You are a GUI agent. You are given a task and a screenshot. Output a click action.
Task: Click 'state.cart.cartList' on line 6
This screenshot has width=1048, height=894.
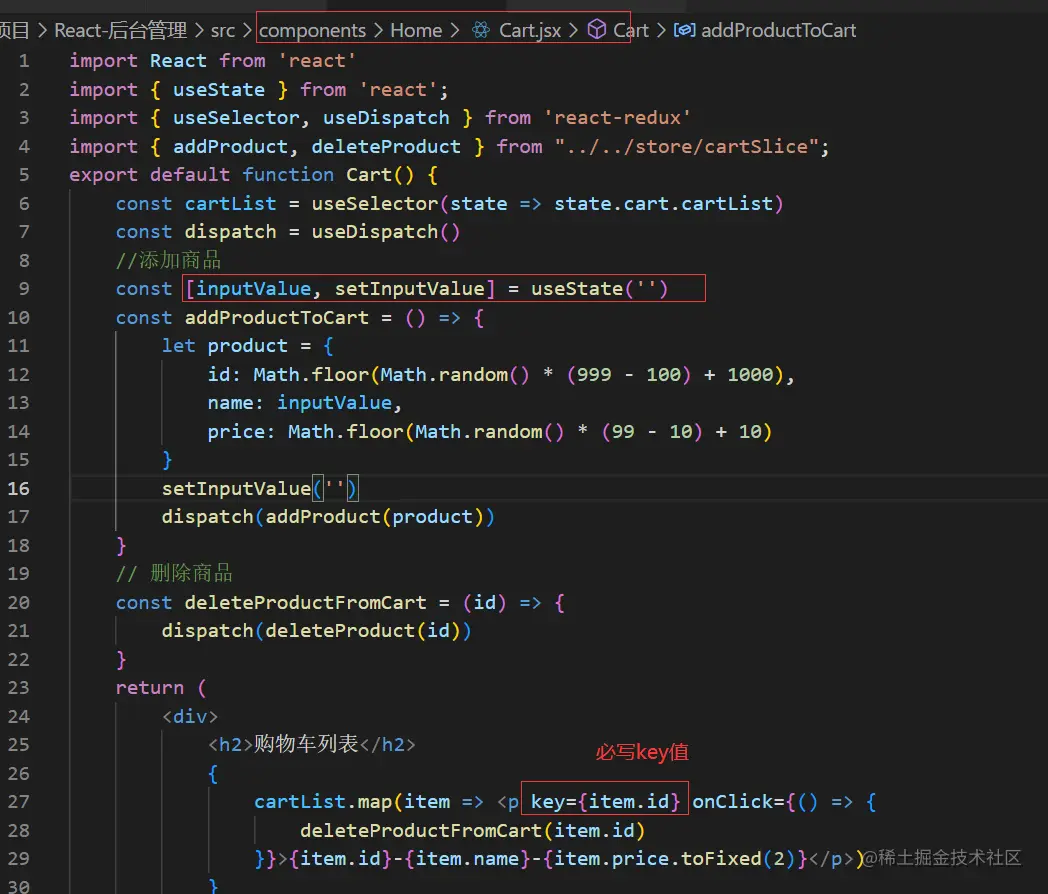coord(663,203)
